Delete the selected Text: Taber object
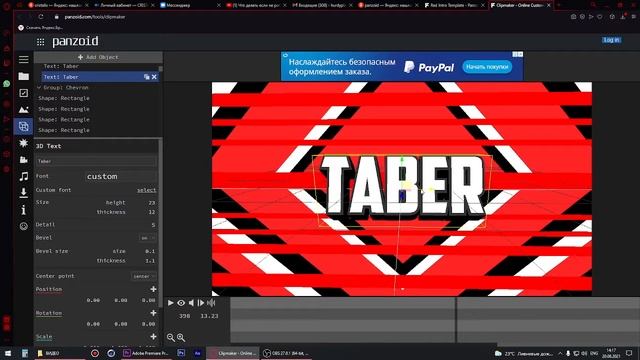640x360 pixels. tap(154, 77)
